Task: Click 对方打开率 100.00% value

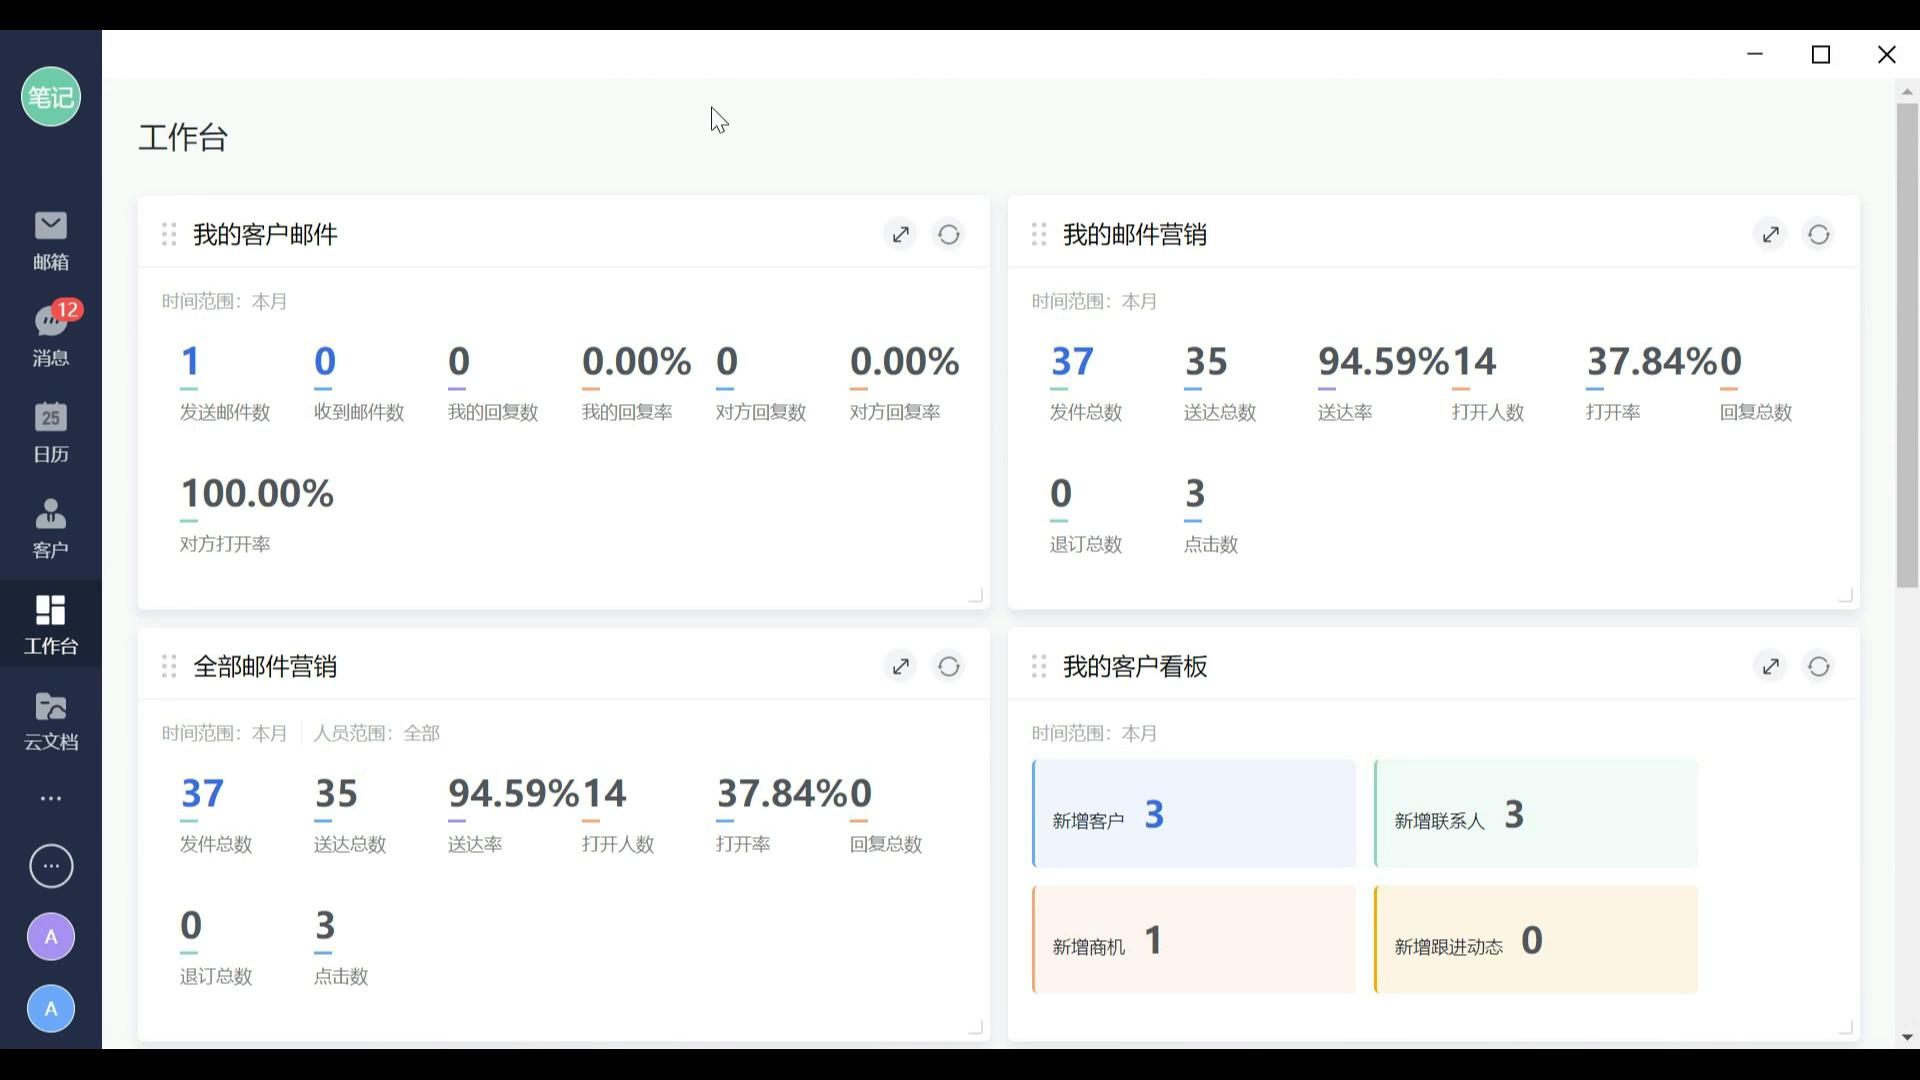Action: (257, 493)
